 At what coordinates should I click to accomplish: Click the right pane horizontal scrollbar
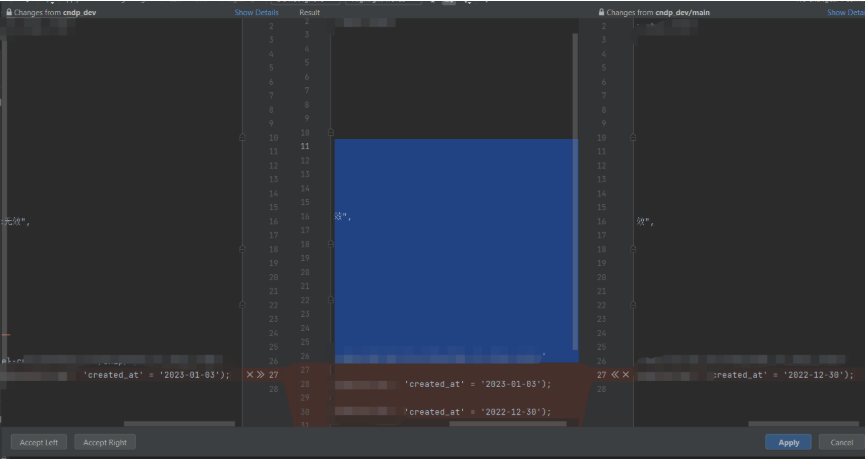pos(803,424)
